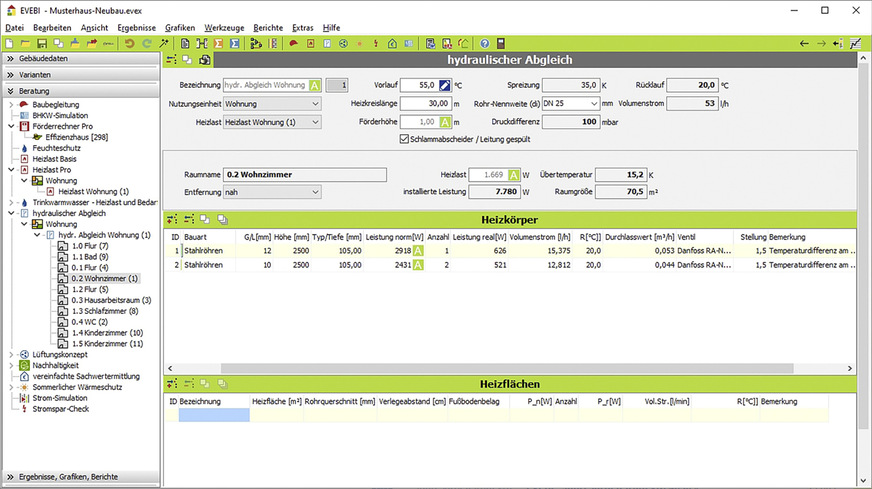
Task: Open the Rohr-Nennweite DN 25 dropdown
Action: coord(571,103)
